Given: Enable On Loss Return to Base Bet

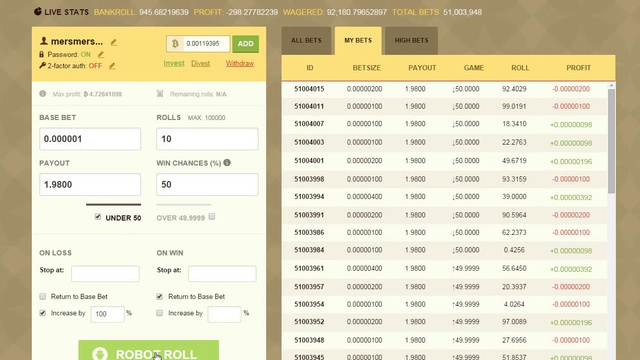Looking at the screenshot, I should pos(42,296).
